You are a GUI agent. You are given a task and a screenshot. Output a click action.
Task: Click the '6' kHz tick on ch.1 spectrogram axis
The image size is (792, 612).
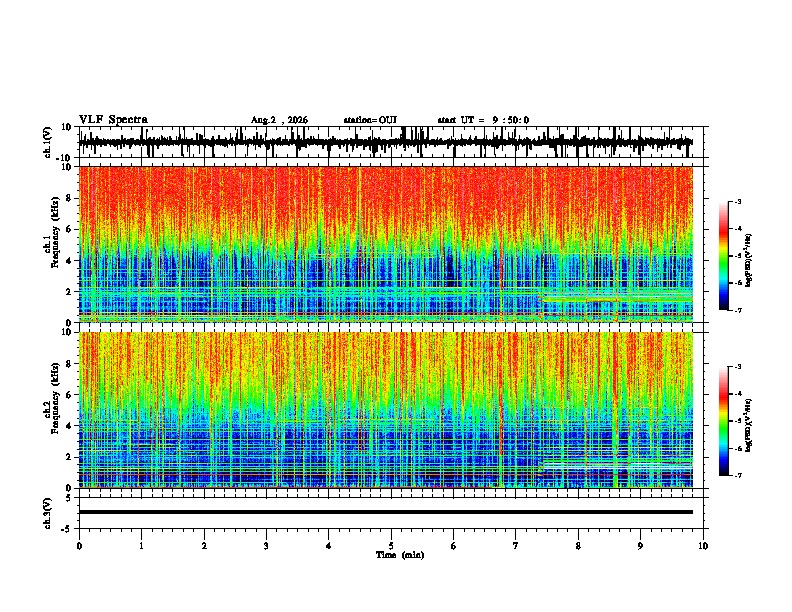pos(69,229)
